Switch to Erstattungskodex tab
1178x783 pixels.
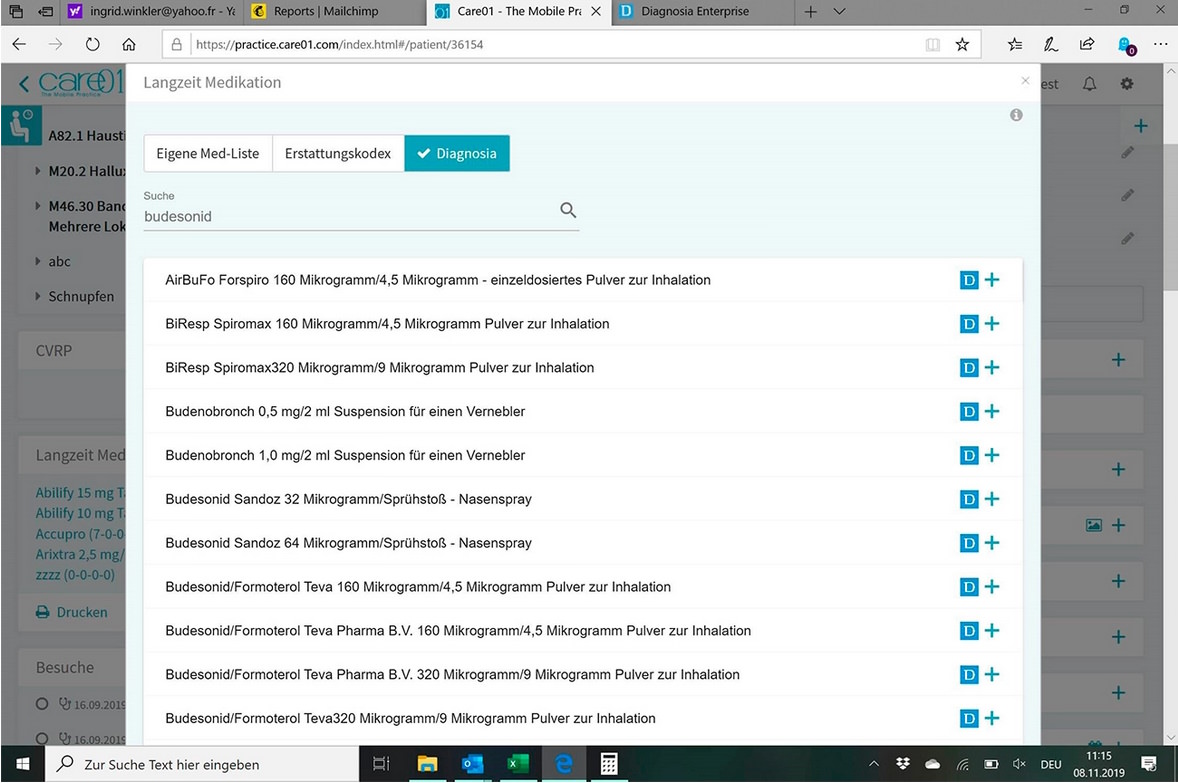tap(338, 153)
